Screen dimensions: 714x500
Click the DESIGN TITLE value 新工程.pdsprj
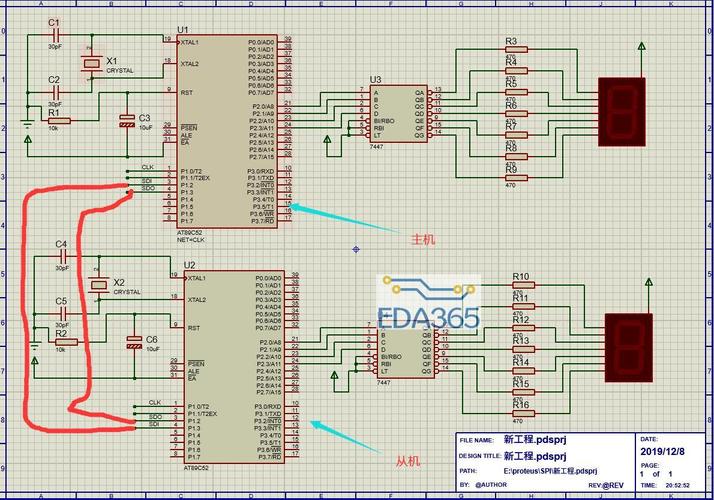pos(535,456)
